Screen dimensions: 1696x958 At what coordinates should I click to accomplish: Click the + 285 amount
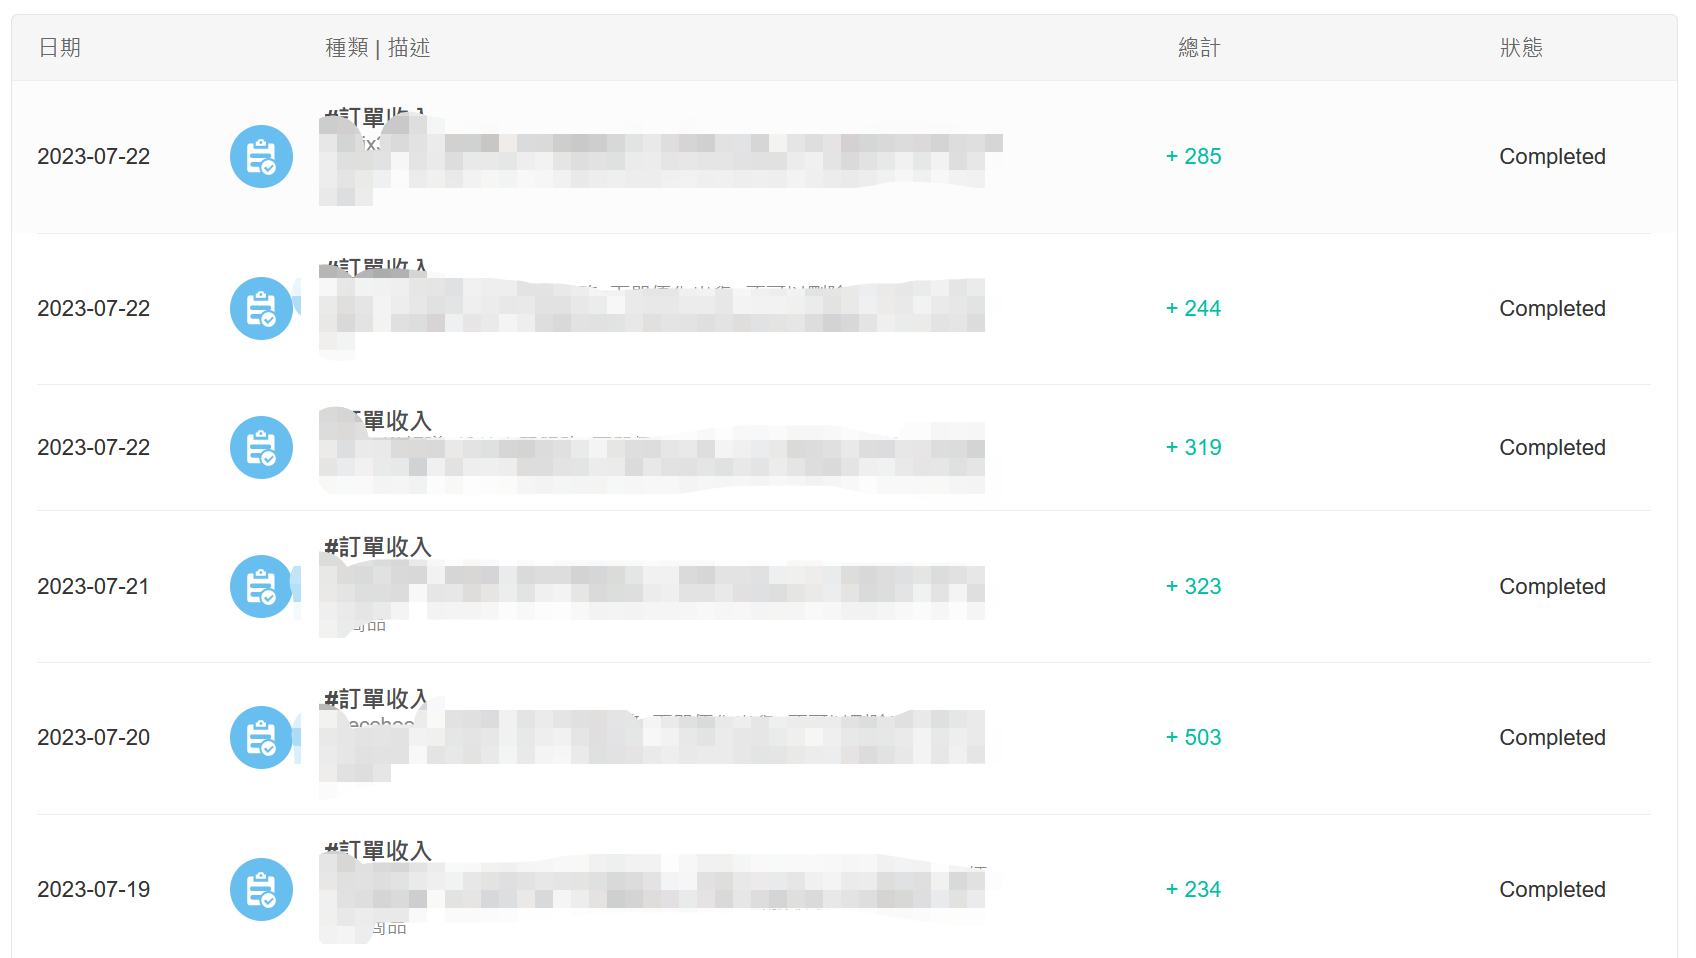[x=1194, y=157]
